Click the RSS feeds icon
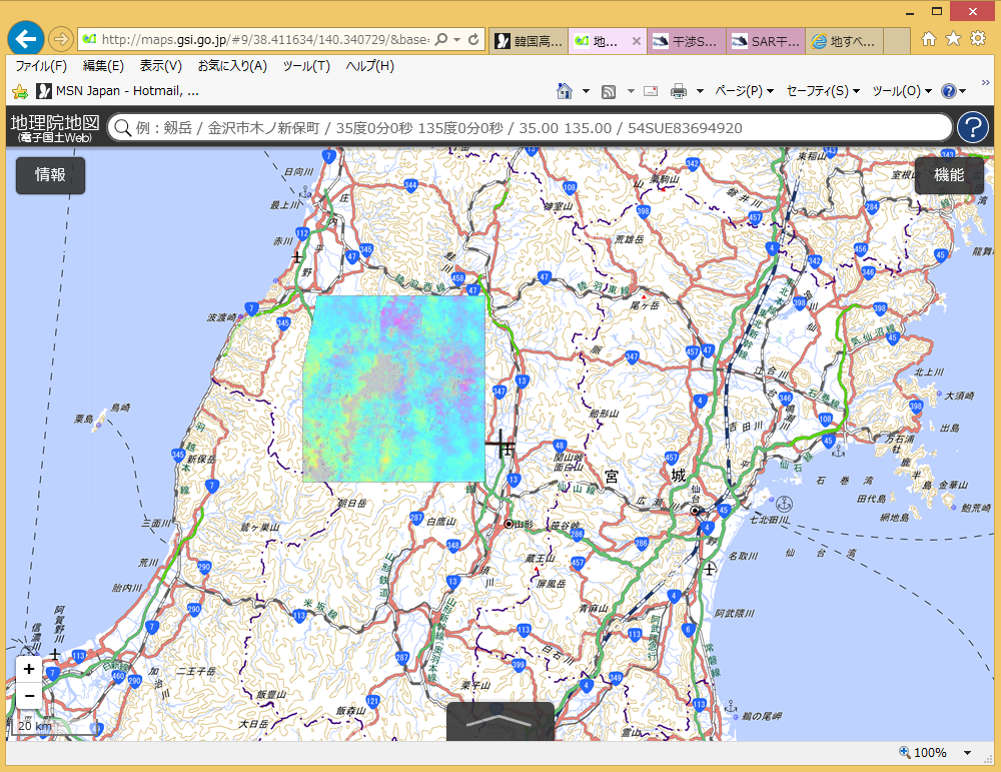1001x772 pixels. point(608,91)
